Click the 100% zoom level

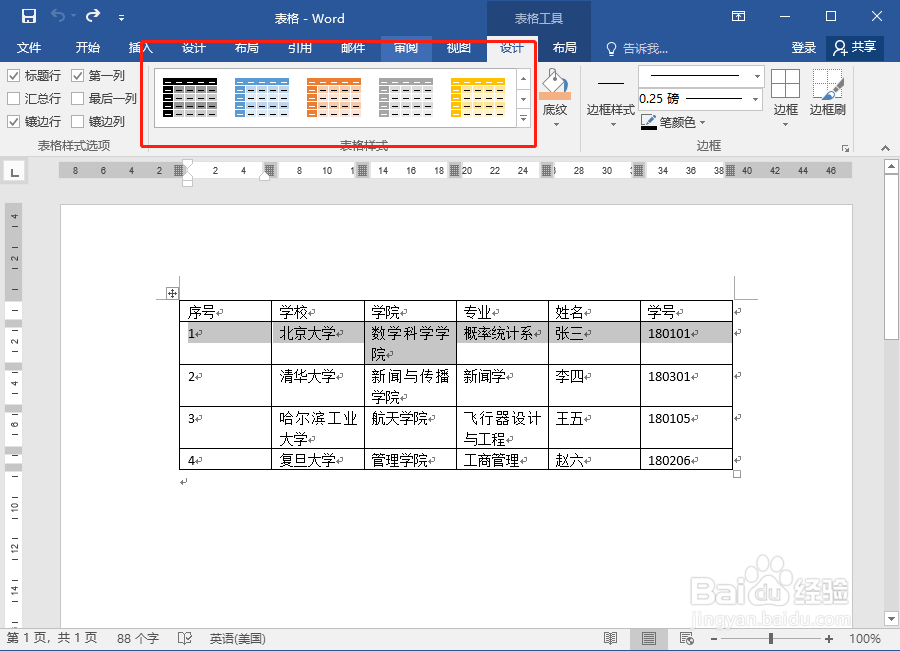point(864,638)
